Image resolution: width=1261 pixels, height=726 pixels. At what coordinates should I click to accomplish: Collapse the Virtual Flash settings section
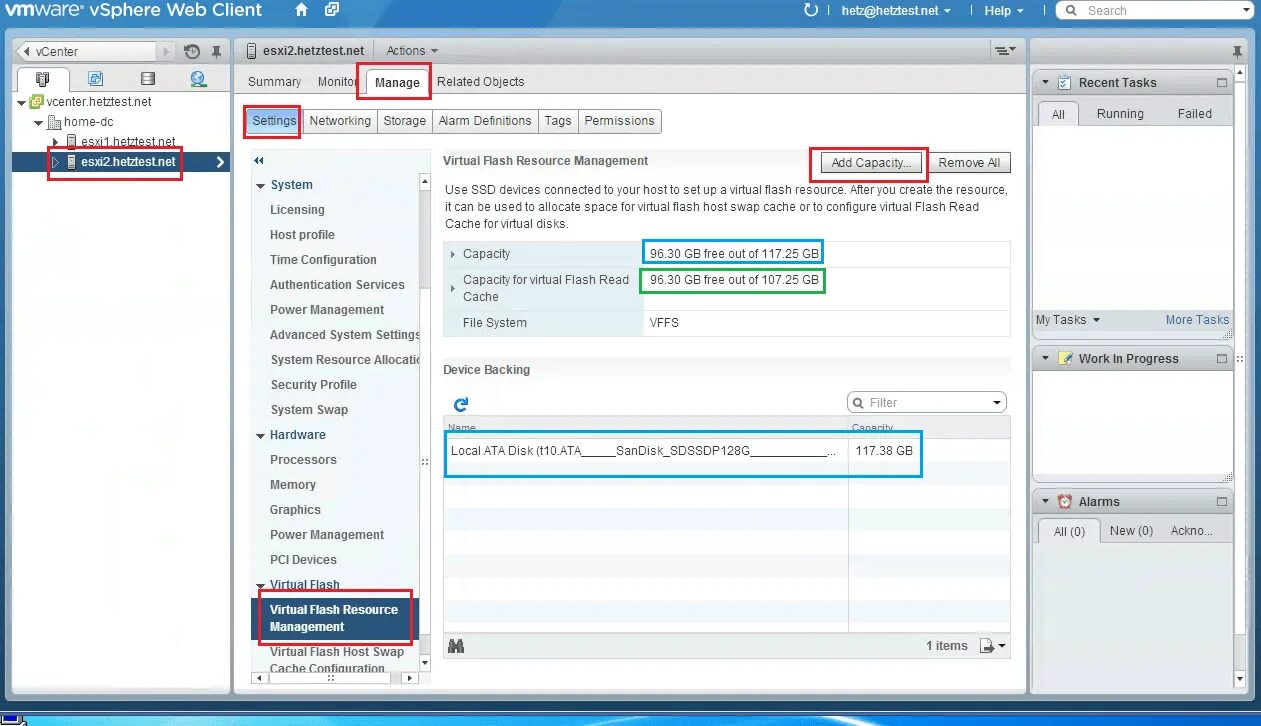click(261, 585)
